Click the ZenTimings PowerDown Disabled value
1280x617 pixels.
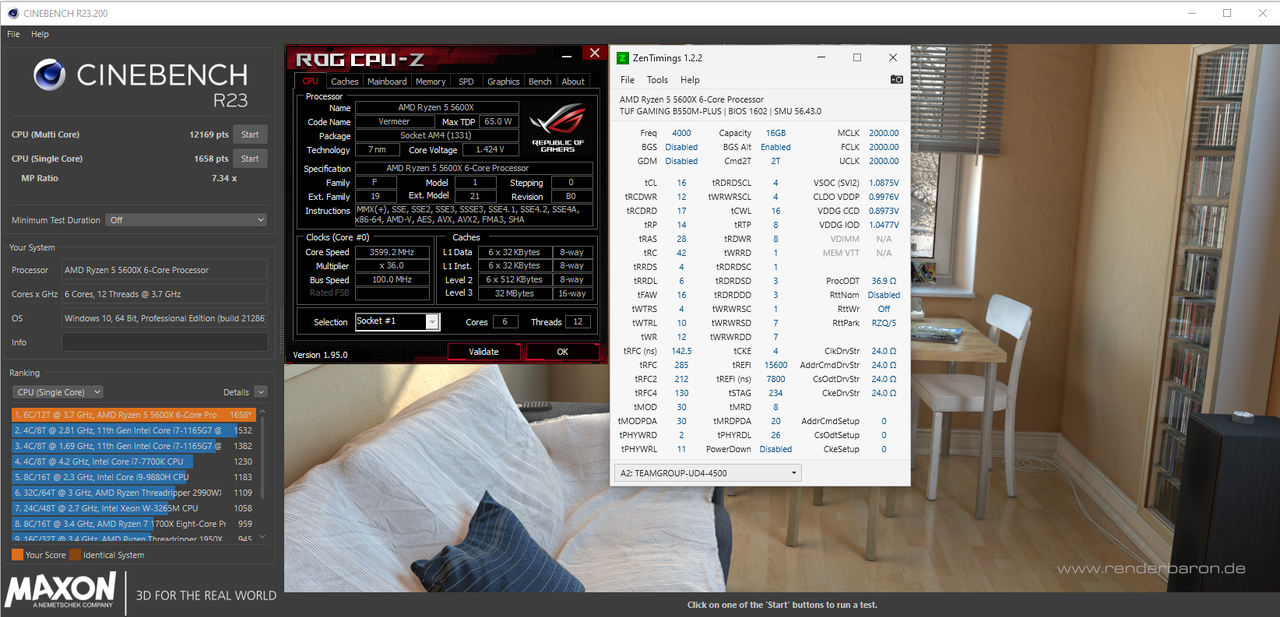coord(775,449)
